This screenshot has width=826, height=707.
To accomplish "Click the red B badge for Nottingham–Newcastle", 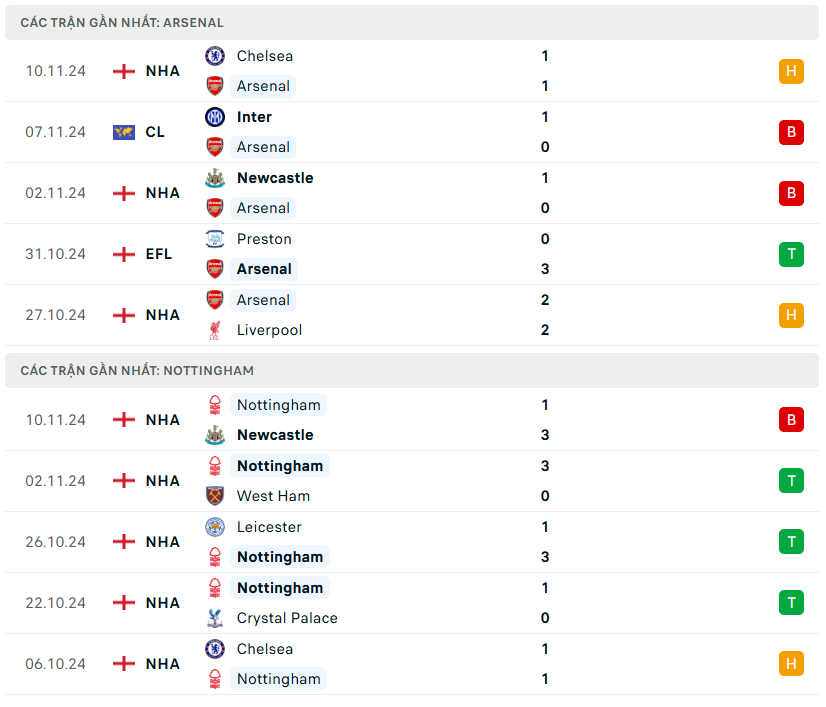I will [x=791, y=420].
